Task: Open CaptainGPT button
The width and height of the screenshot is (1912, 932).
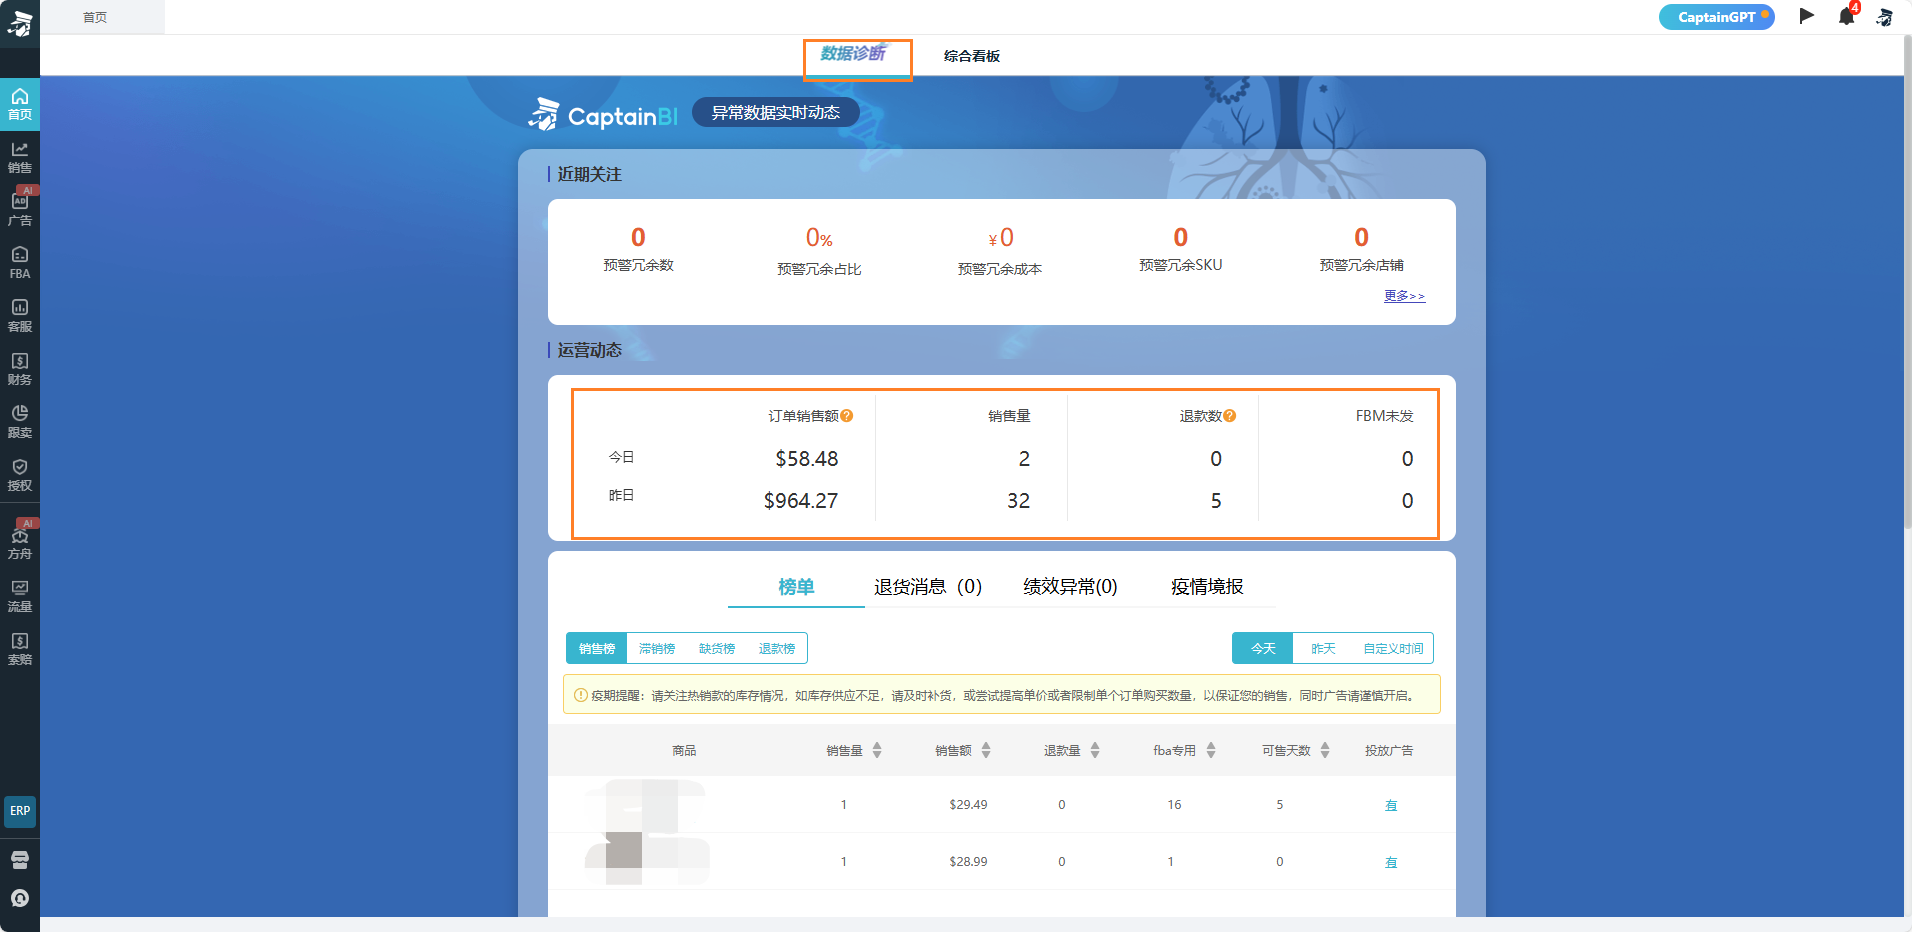Action: coord(1716,17)
